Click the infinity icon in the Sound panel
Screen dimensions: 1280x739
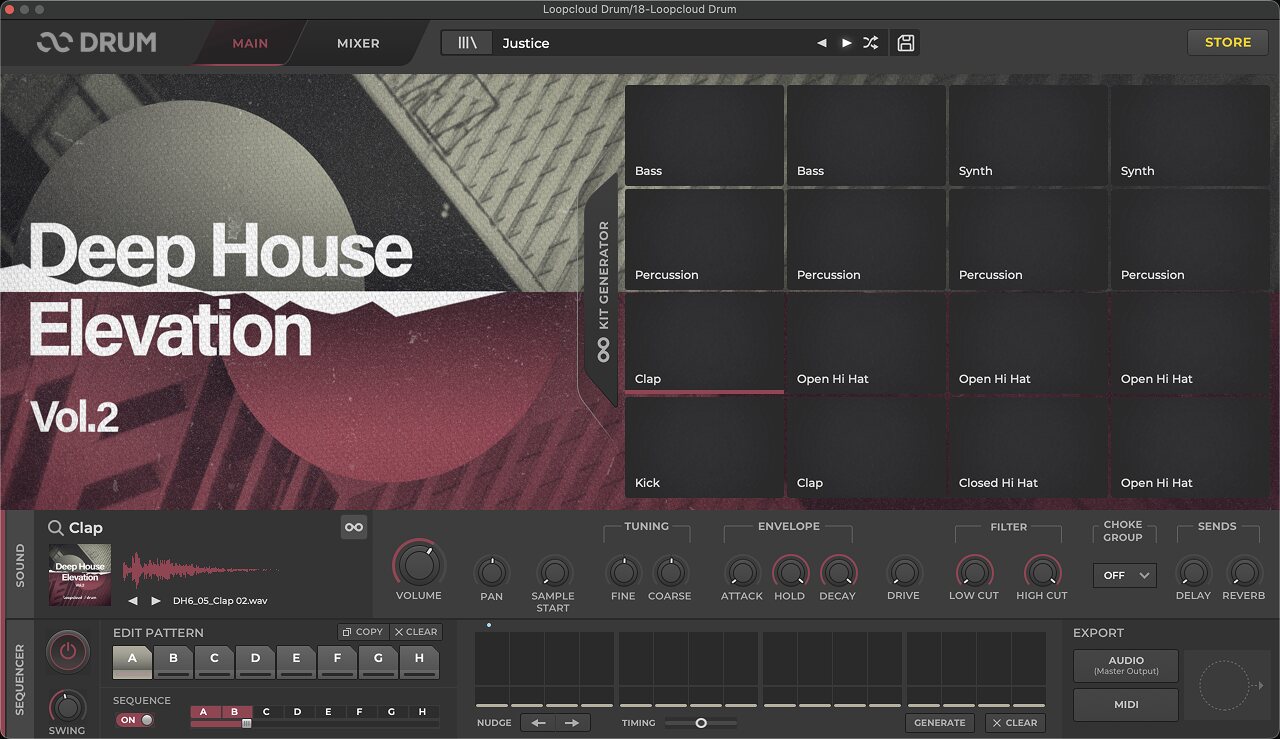(354, 527)
